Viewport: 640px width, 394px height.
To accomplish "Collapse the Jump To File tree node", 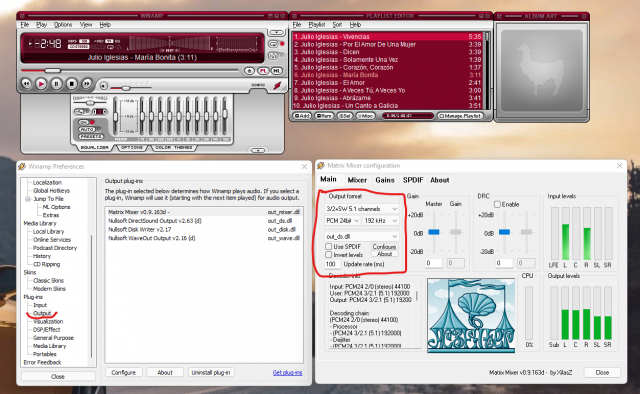I will [28, 199].
